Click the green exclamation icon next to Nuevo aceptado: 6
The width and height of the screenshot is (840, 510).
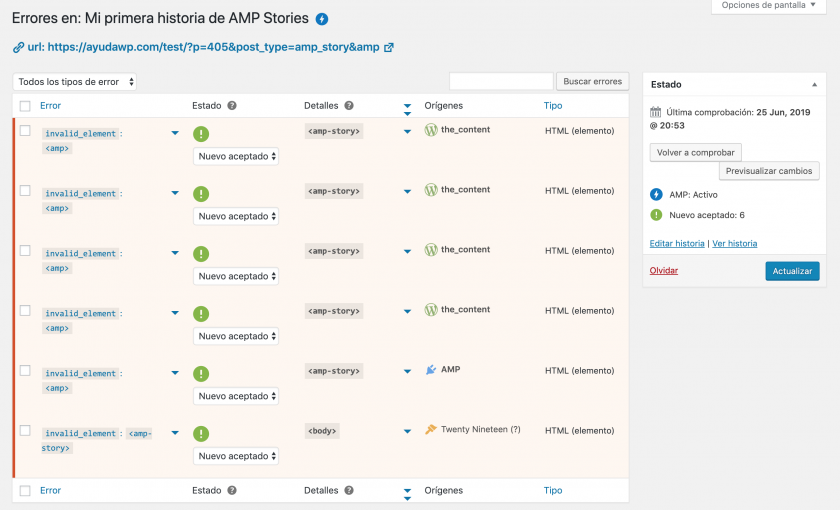[x=656, y=214]
